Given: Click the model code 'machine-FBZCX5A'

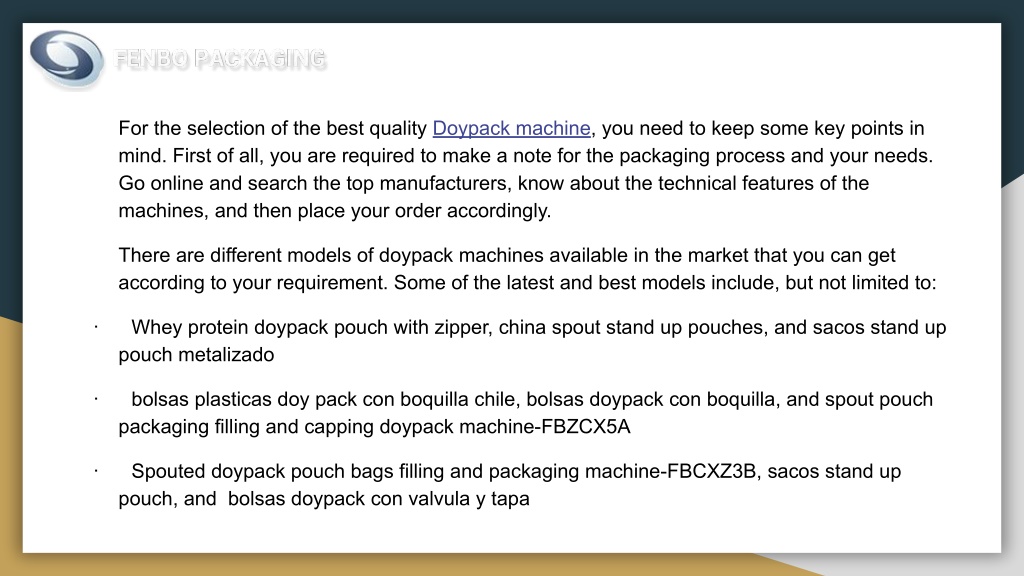Looking at the screenshot, I should click(x=545, y=426).
